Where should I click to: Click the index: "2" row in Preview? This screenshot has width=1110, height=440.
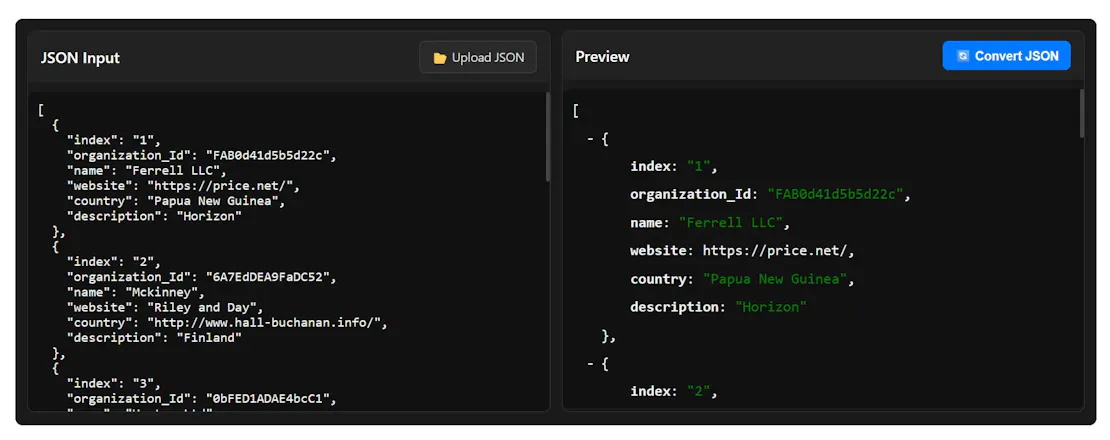tap(675, 391)
